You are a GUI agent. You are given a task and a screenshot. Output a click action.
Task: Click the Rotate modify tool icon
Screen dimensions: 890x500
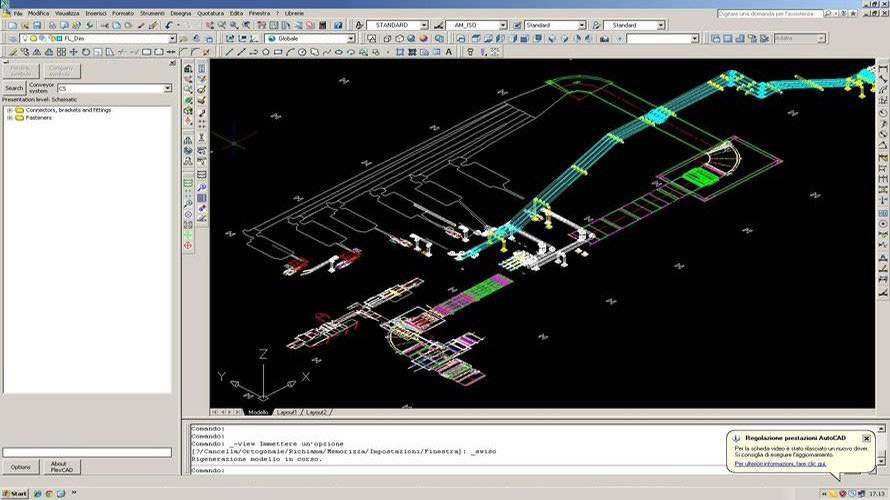[86, 52]
